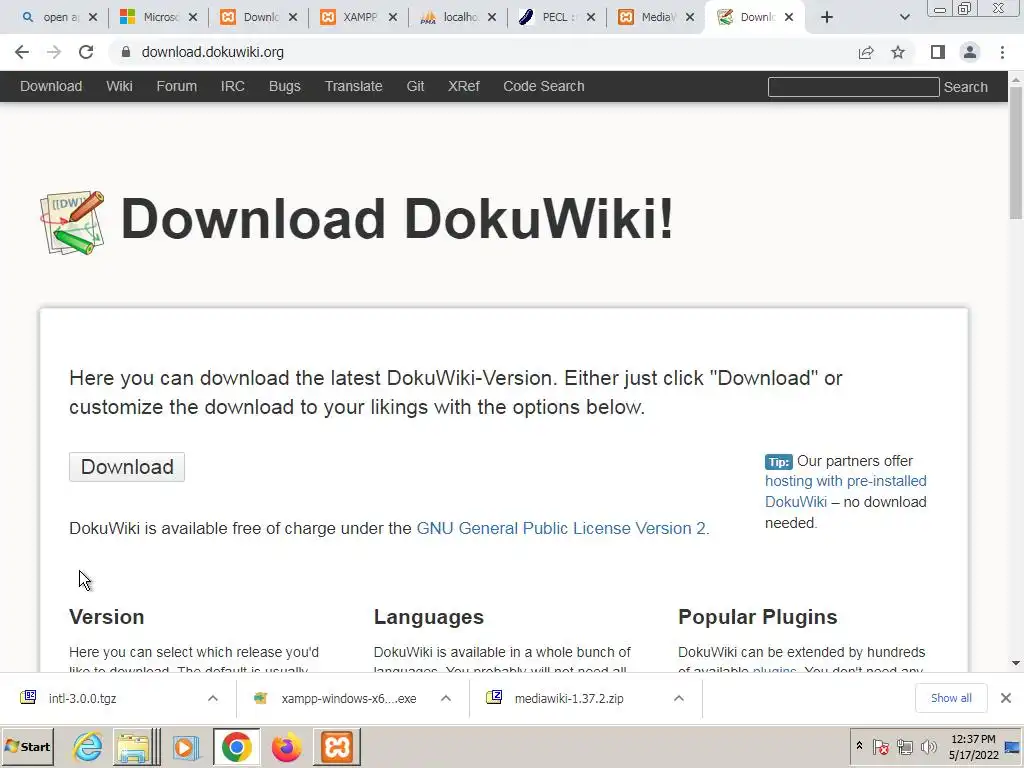Open the Translate nav menu item
The width and height of the screenshot is (1024, 768).
coord(353,86)
